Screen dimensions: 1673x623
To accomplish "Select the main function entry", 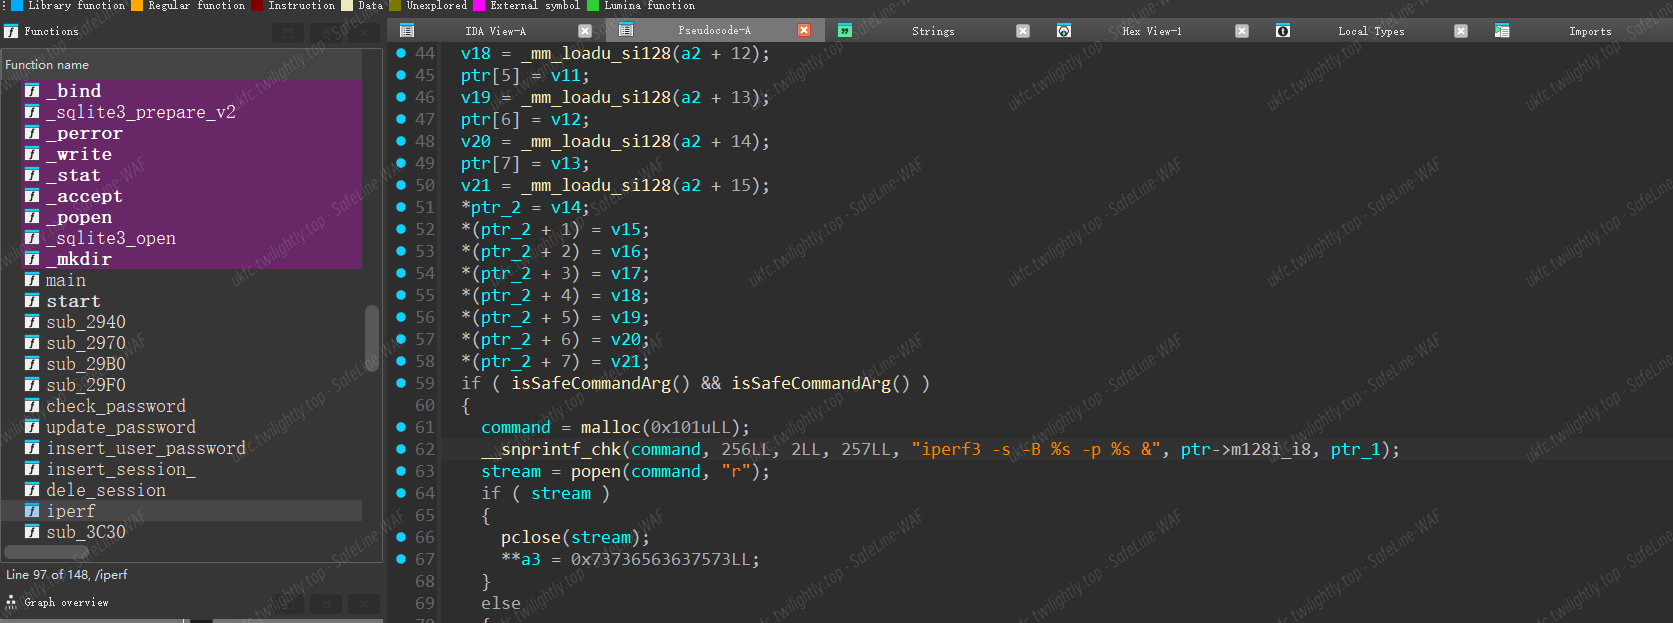I will [66, 280].
